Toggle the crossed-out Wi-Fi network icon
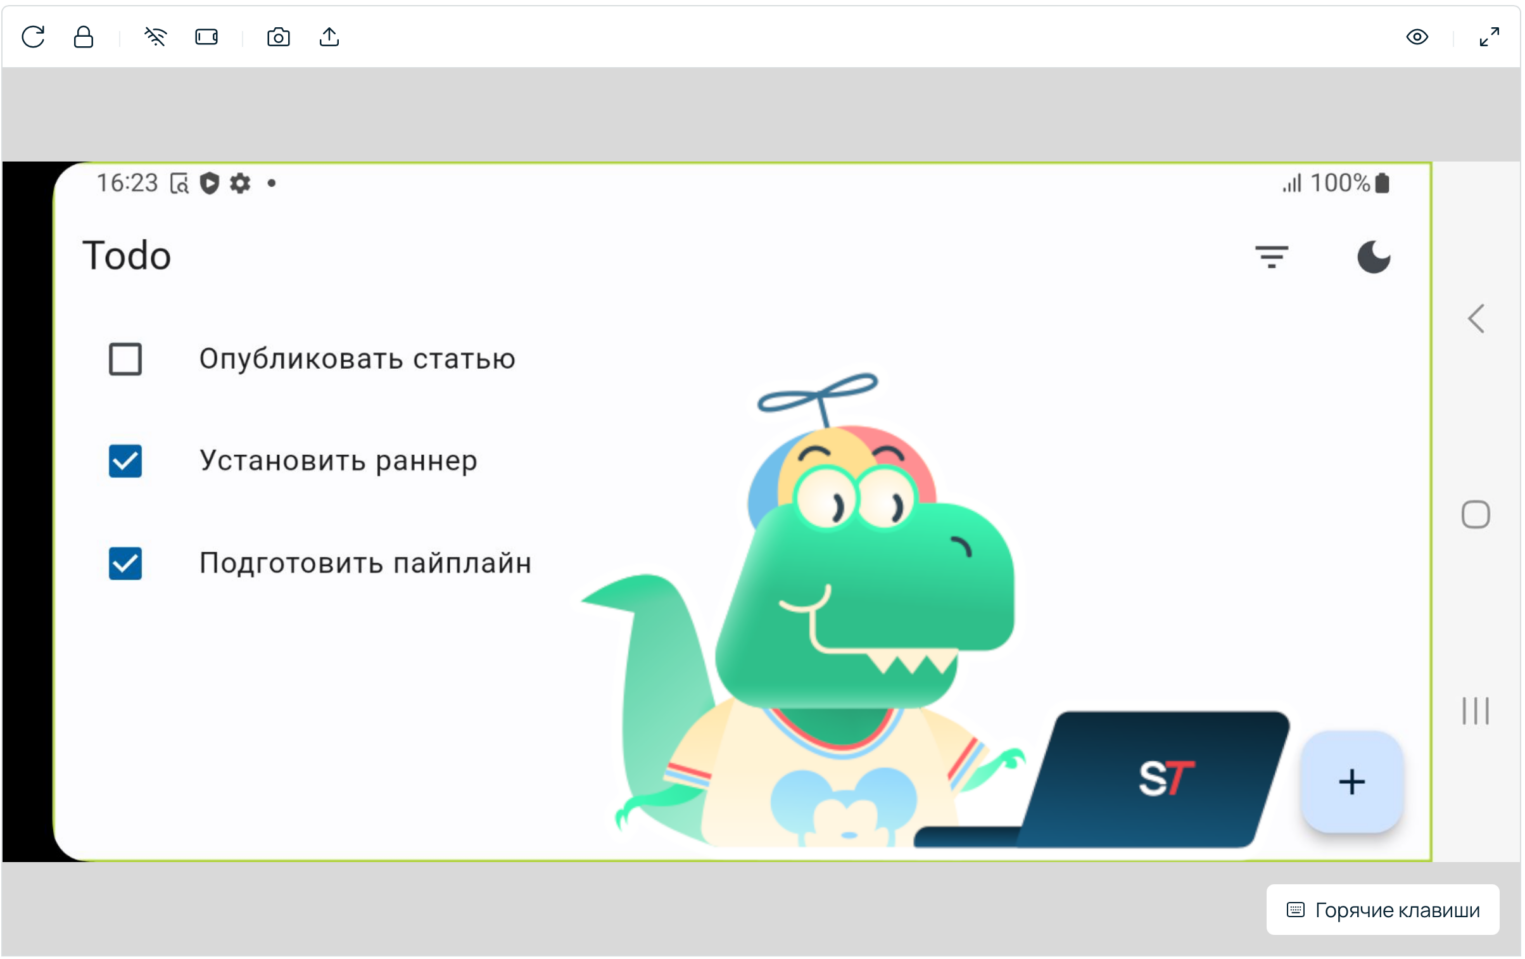Screen dimensions: 1525x959 pyautogui.click(x=155, y=37)
